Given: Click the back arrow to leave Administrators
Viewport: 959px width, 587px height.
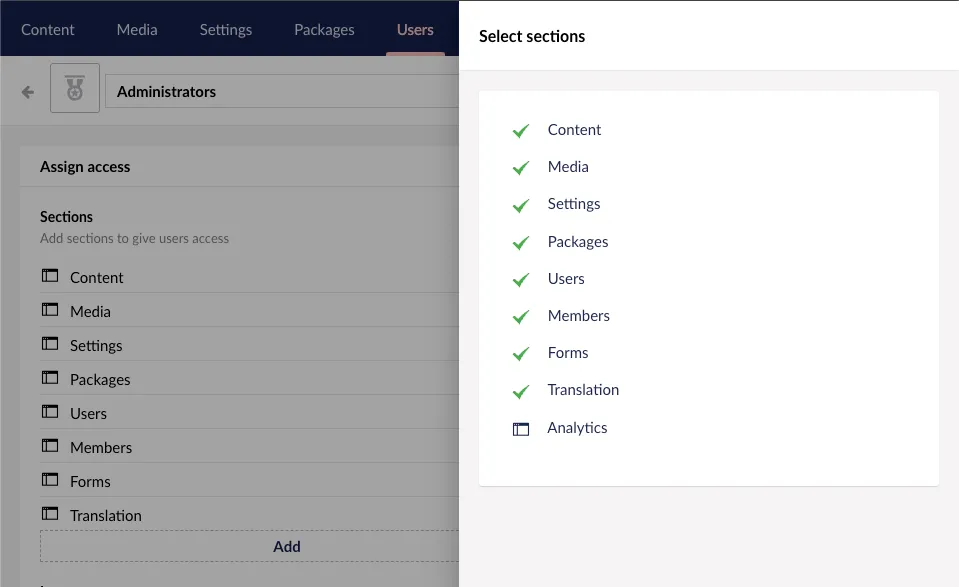Looking at the screenshot, I should 27,91.
